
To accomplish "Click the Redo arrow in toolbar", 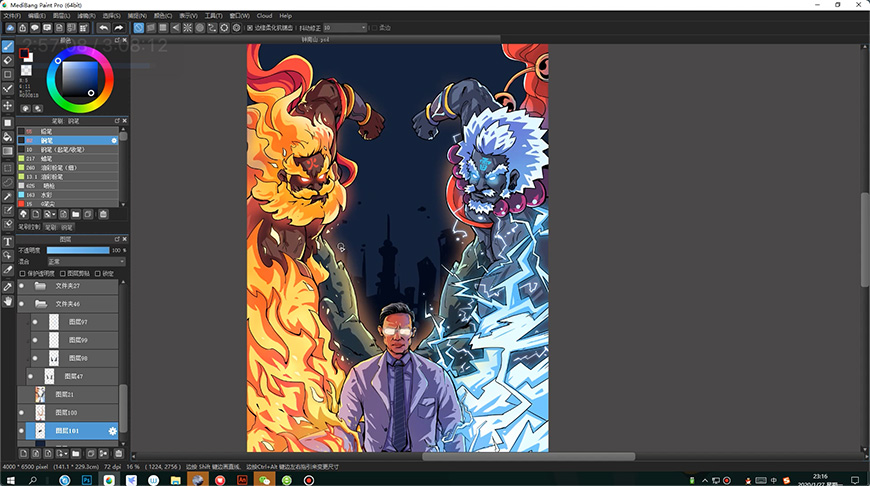I will pyautogui.click(x=118, y=28).
